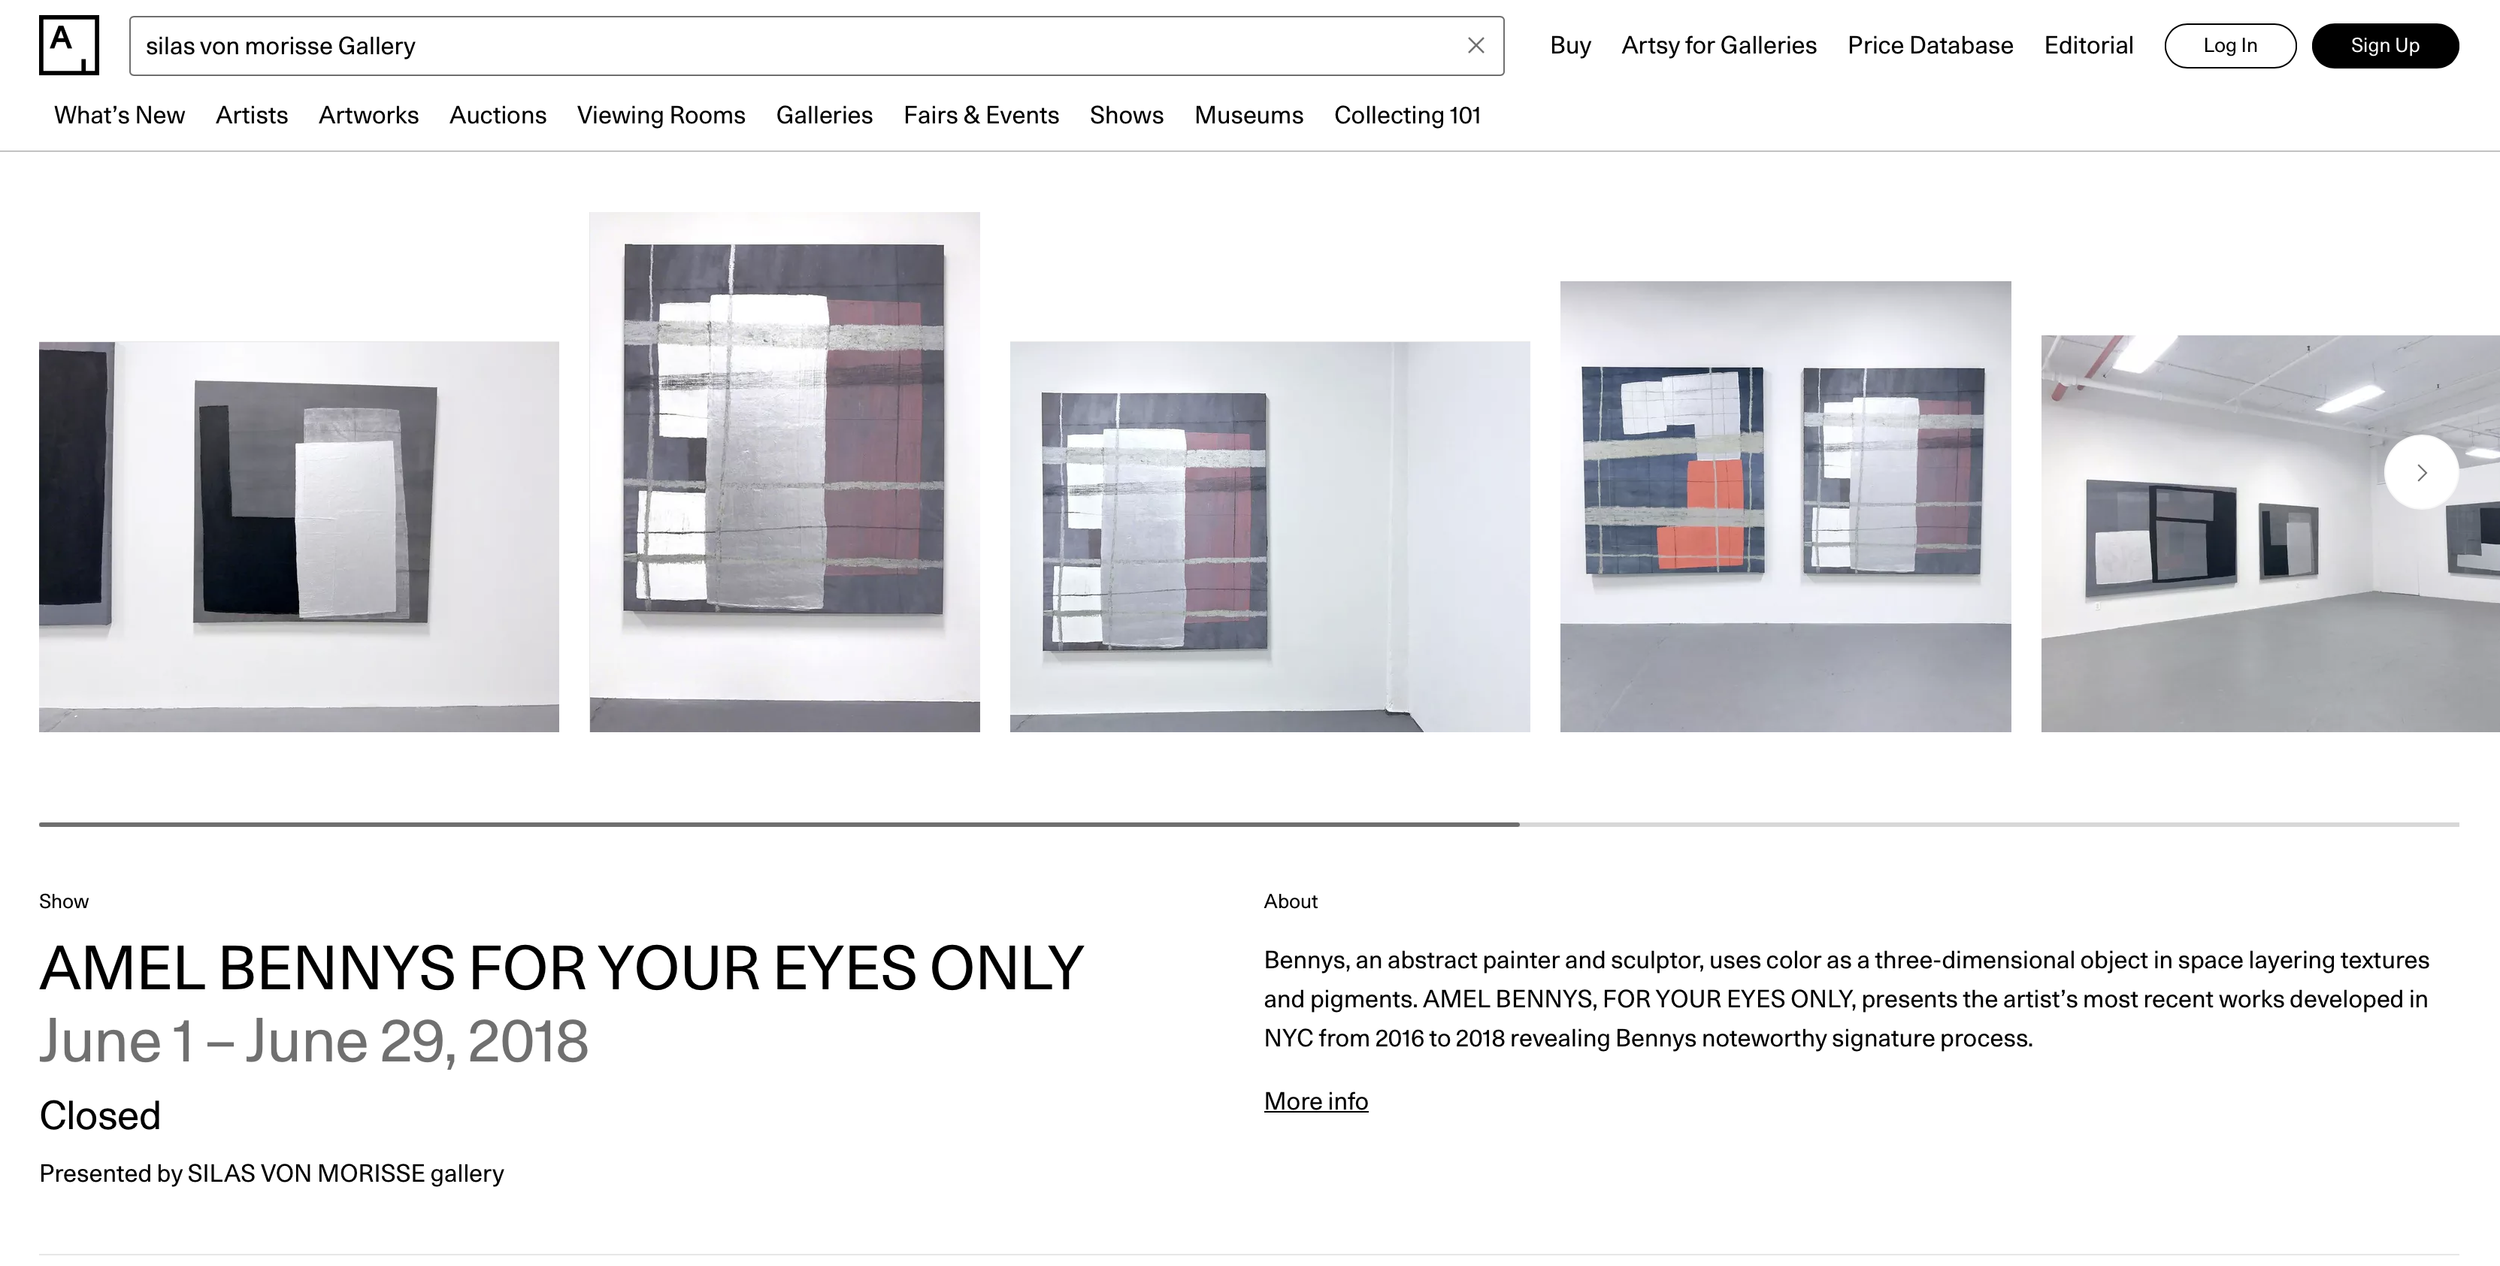Screen dimensions: 2500x1266
Task: Open the SILAS VON MORISSE gallery presenter link
Action: (345, 1173)
